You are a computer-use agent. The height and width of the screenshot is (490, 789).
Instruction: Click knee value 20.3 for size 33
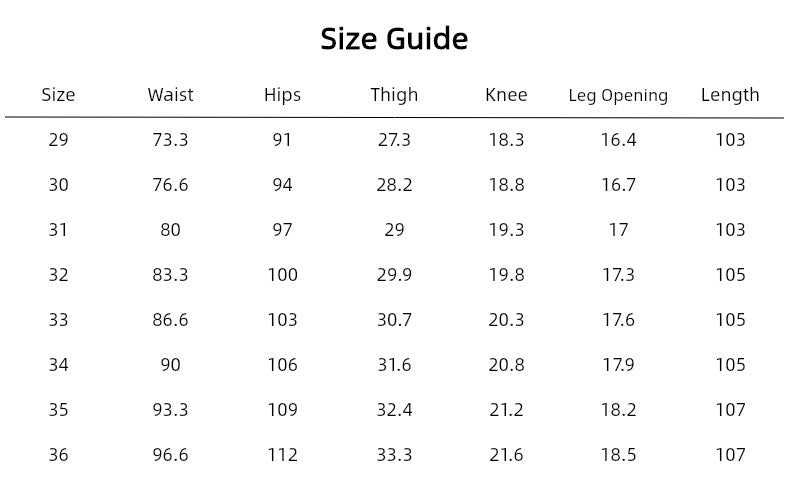point(506,320)
